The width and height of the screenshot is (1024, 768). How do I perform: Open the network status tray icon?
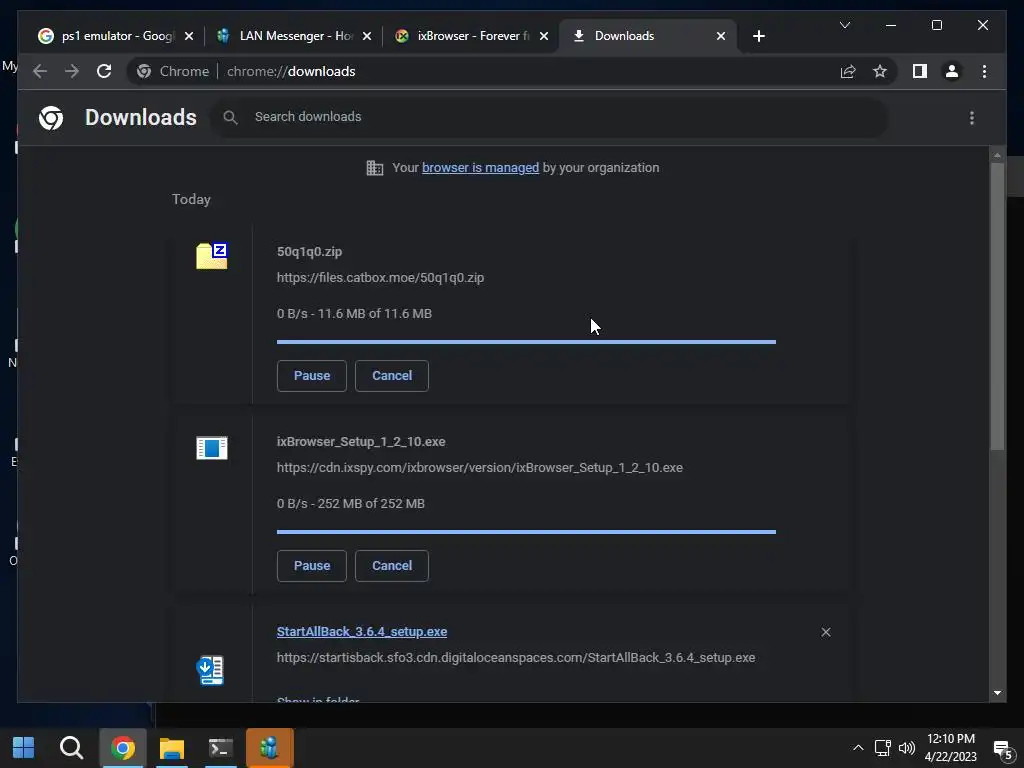883,748
